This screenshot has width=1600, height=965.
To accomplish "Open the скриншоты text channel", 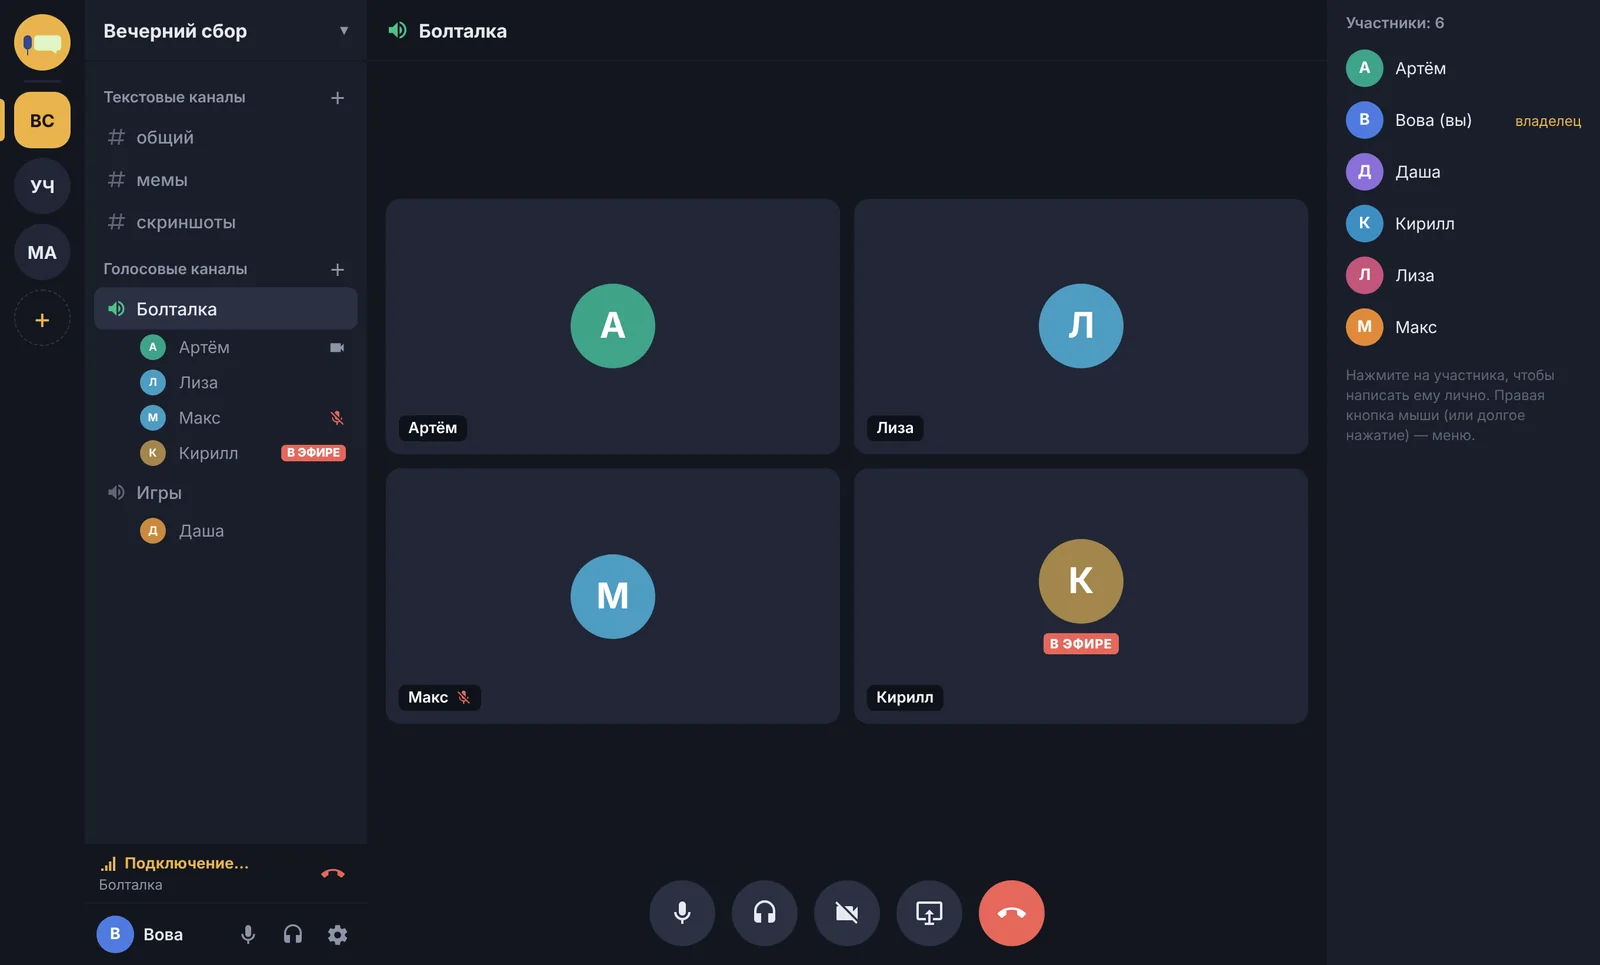I will 226,222.
